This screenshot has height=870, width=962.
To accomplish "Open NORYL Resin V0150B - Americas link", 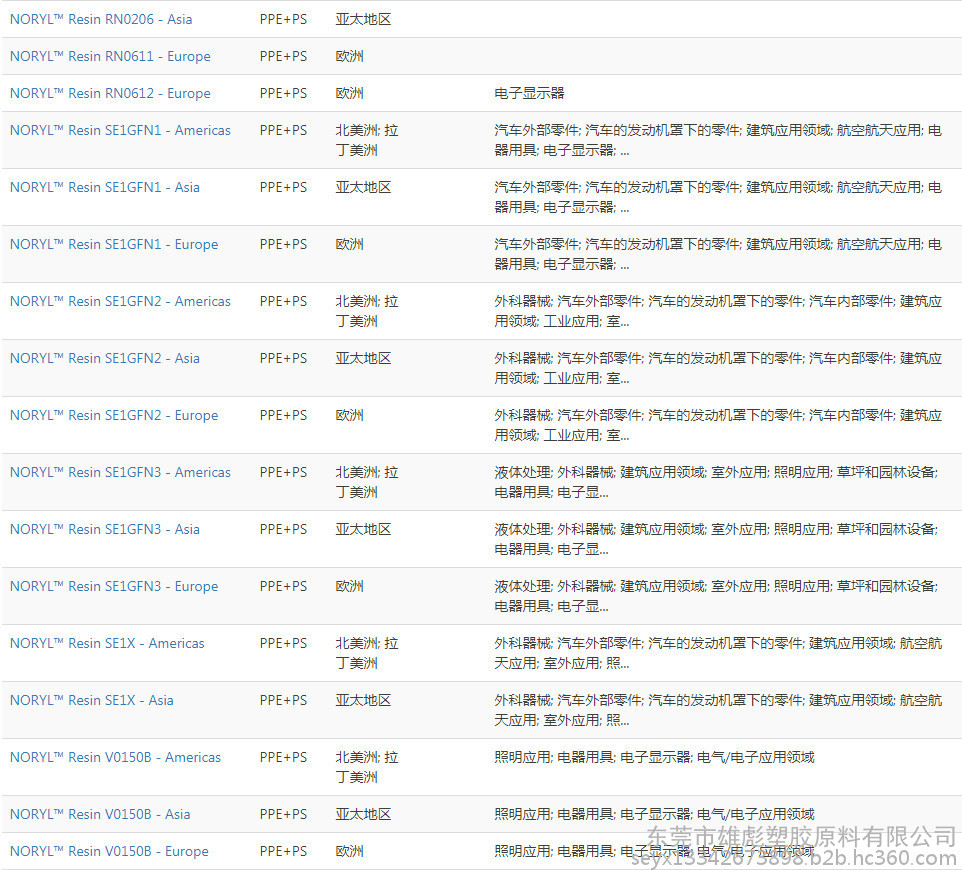I will [x=115, y=758].
